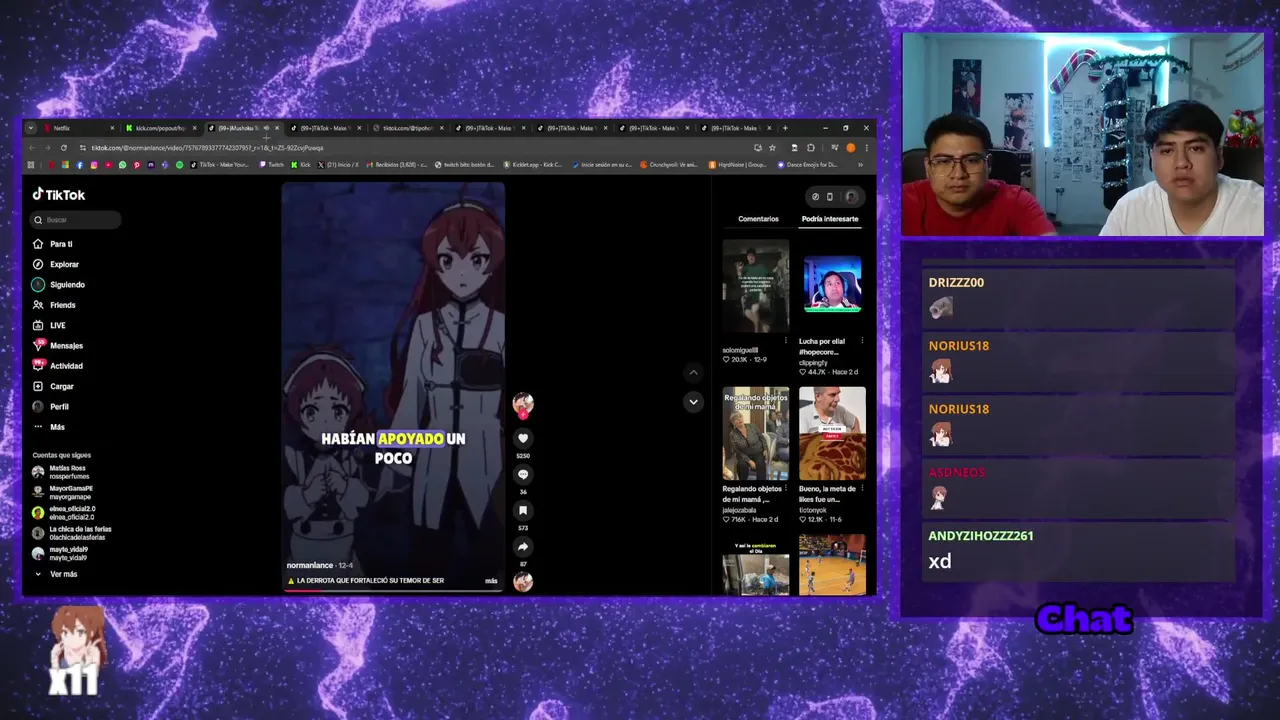Open the Más options menu

click(x=49, y=427)
